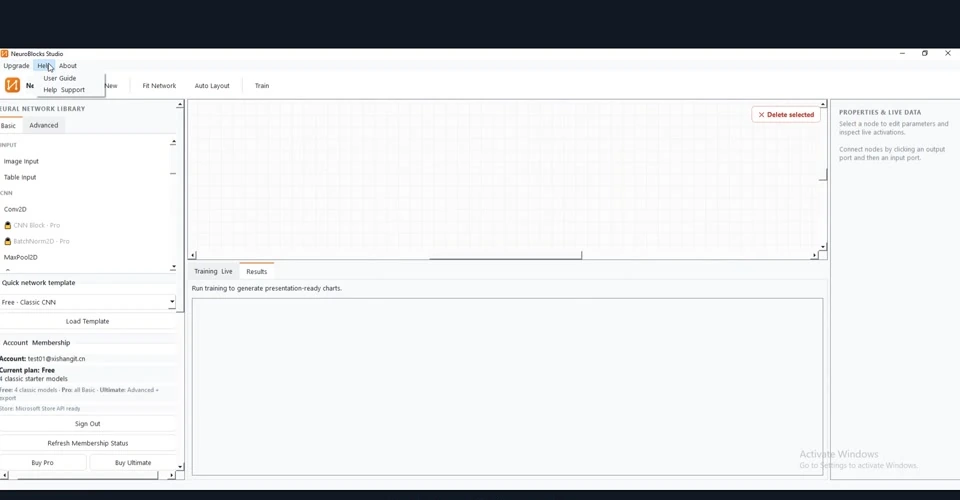Switch to the Training Live tab
The width and height of the screenshot is (960, 500).
pyautogui.click(x=213, y=271)
